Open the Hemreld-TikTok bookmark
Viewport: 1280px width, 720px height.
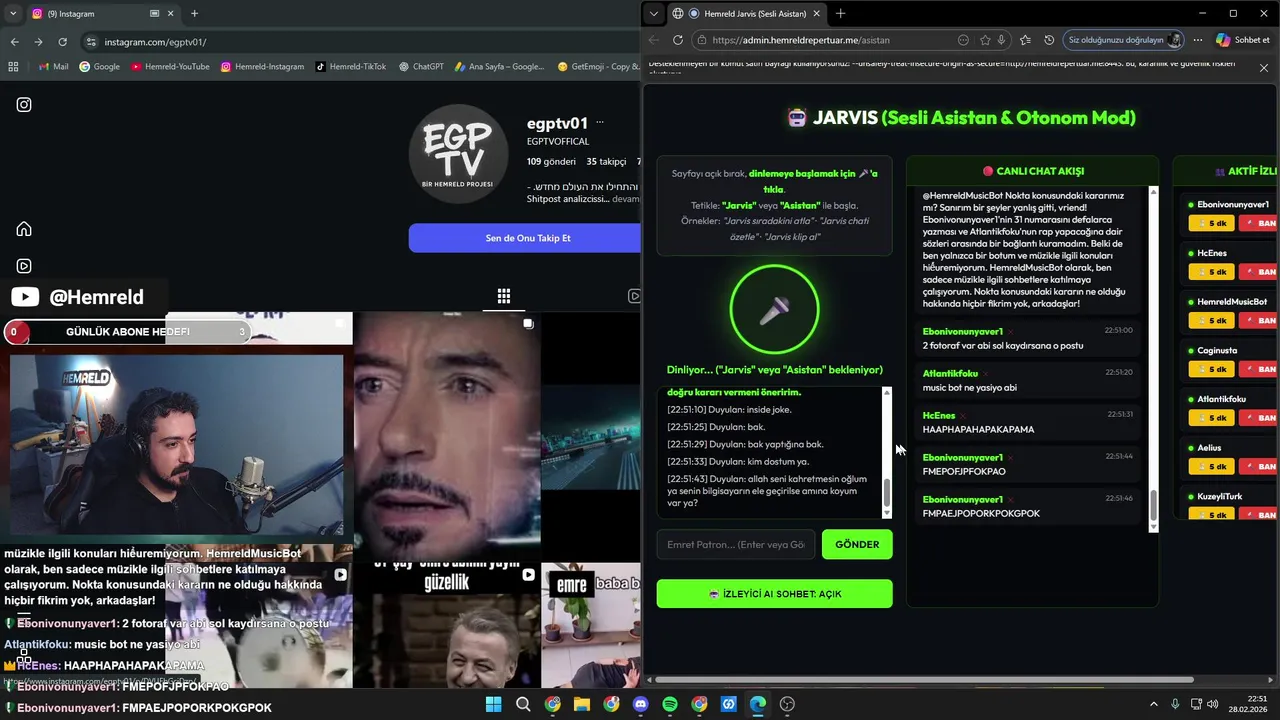pos(350,67)
